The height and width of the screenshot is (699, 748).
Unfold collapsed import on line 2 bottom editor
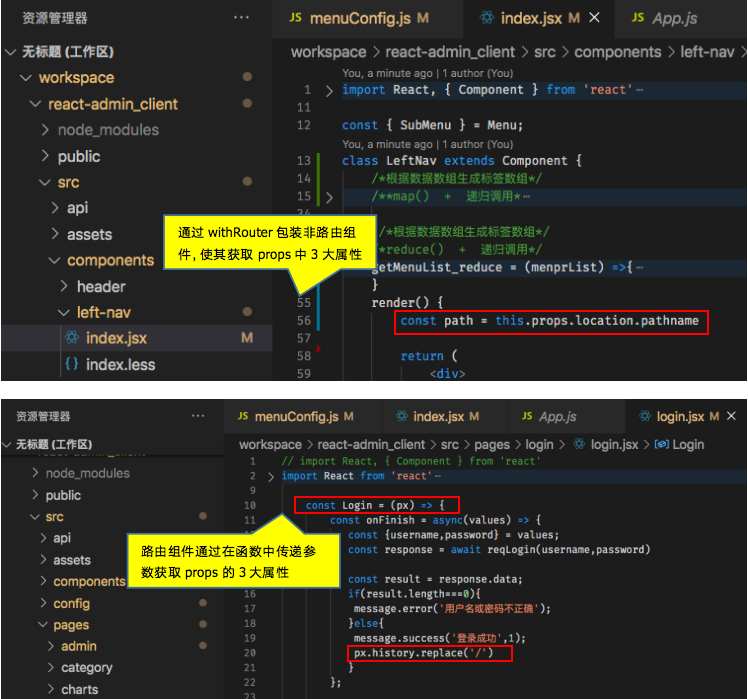[x=271, y=476]
